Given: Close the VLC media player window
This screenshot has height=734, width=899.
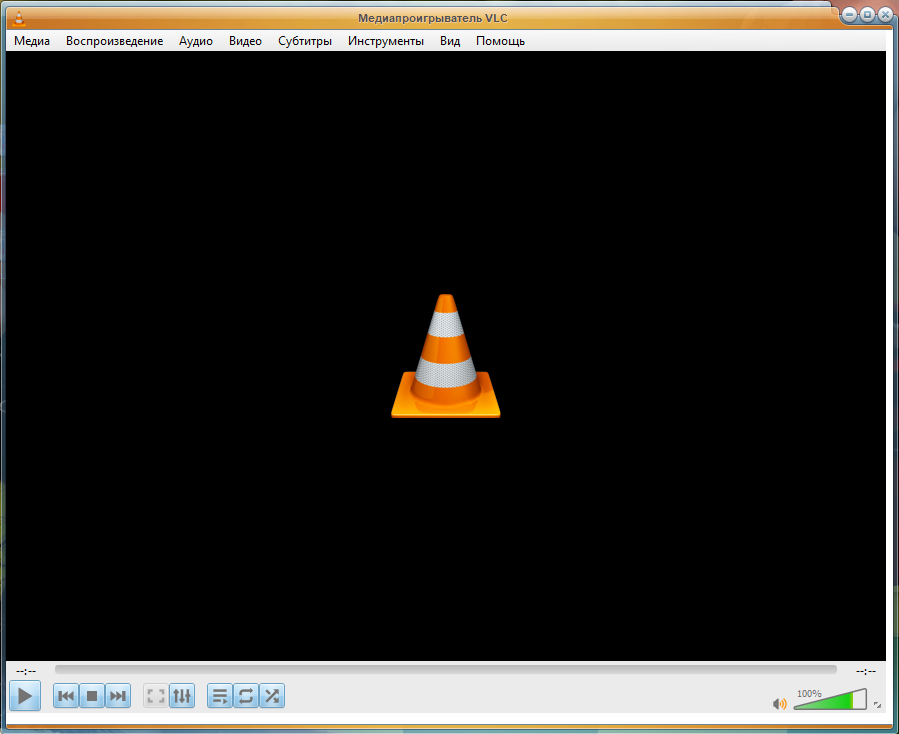Looking at the screenshot, I should tap(885, 15).
